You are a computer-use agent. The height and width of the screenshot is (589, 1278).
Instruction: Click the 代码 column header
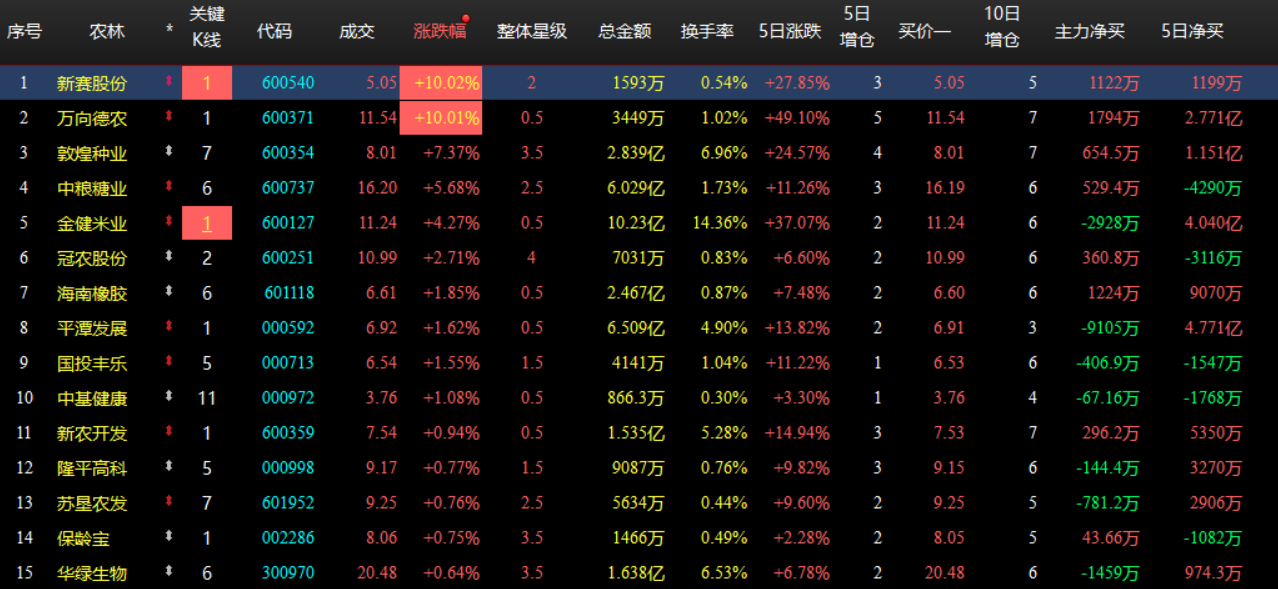click(x=274, y=31)
